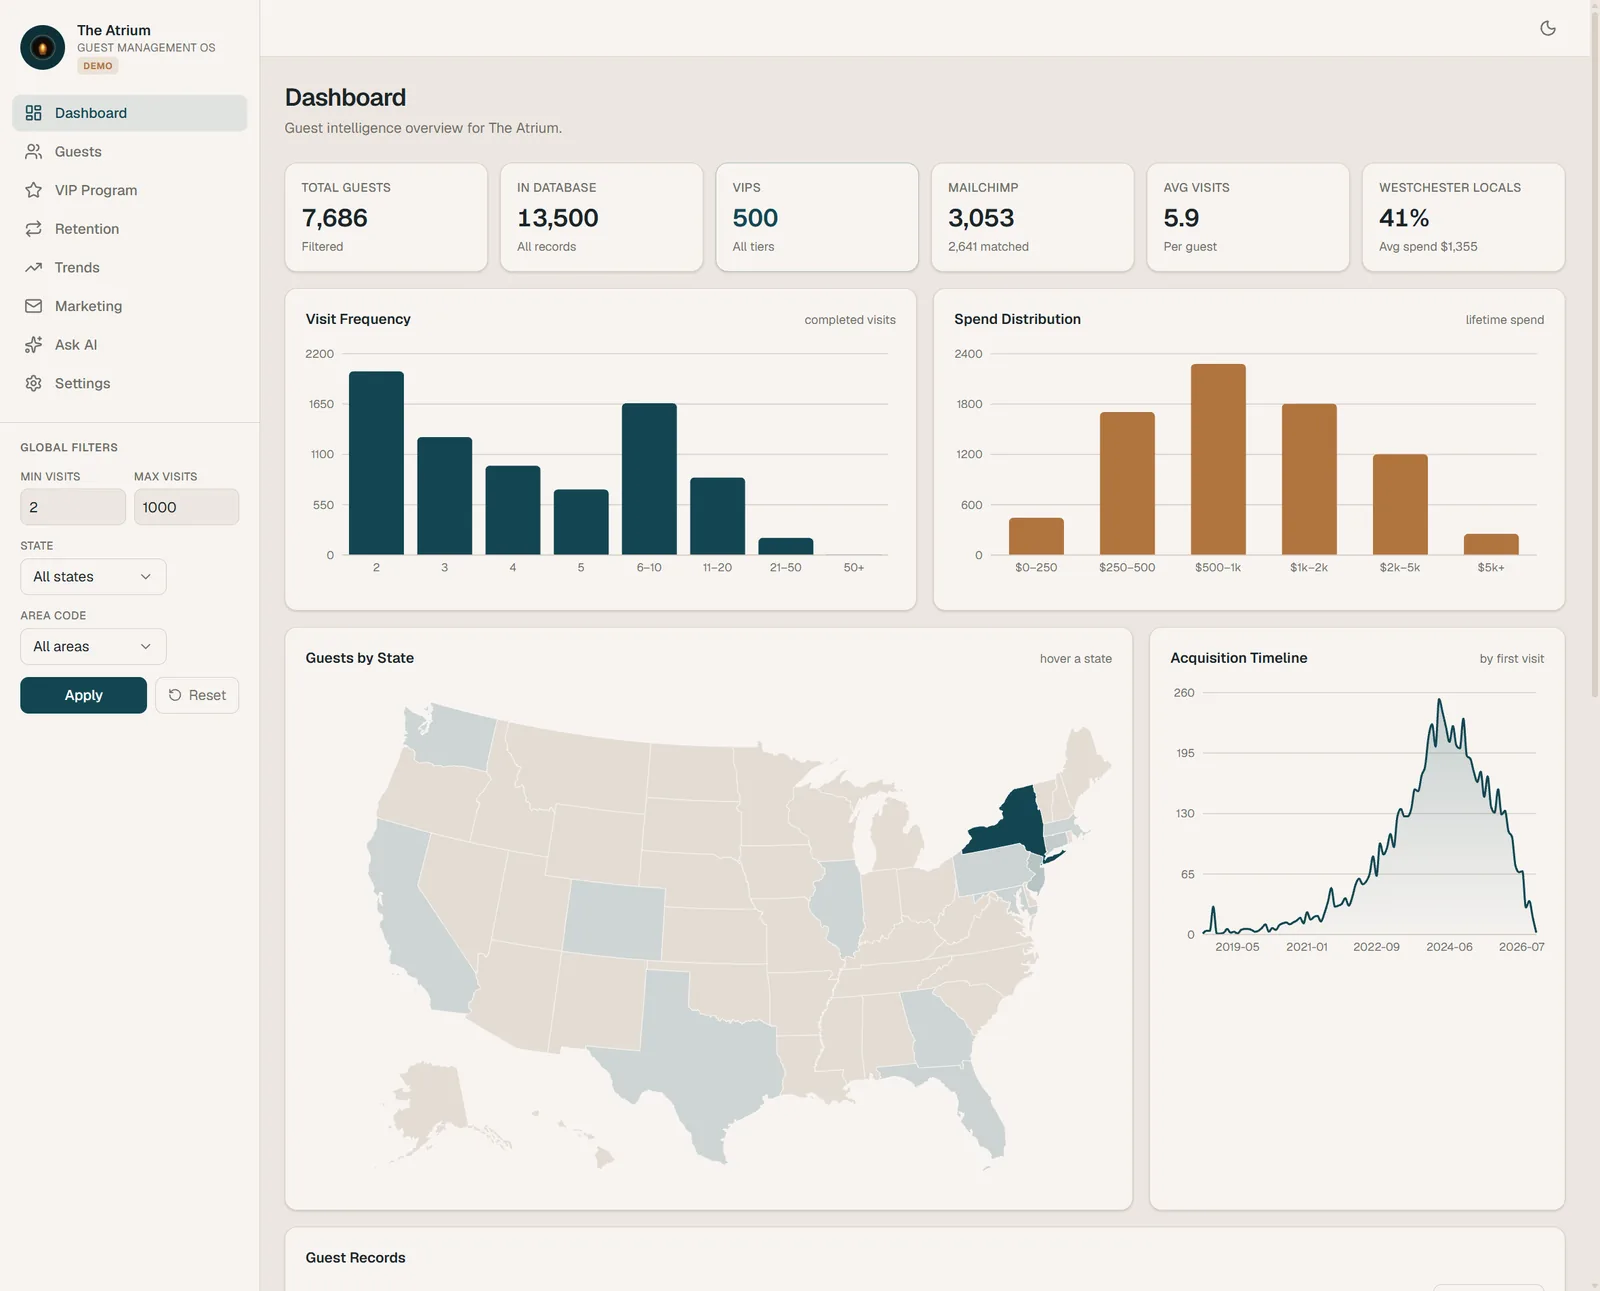The image size is (1600, 1291).
Task: Click the Apply filters button
Action: point(83,695)
